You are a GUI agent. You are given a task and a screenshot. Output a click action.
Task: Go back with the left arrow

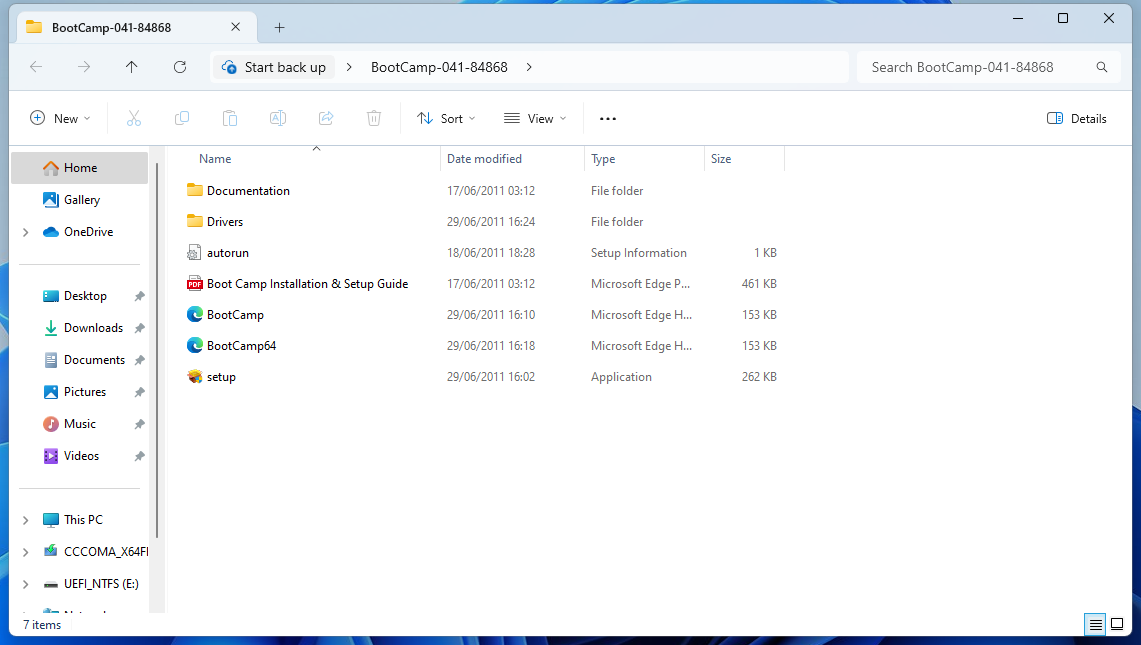[x=36, y=67]
